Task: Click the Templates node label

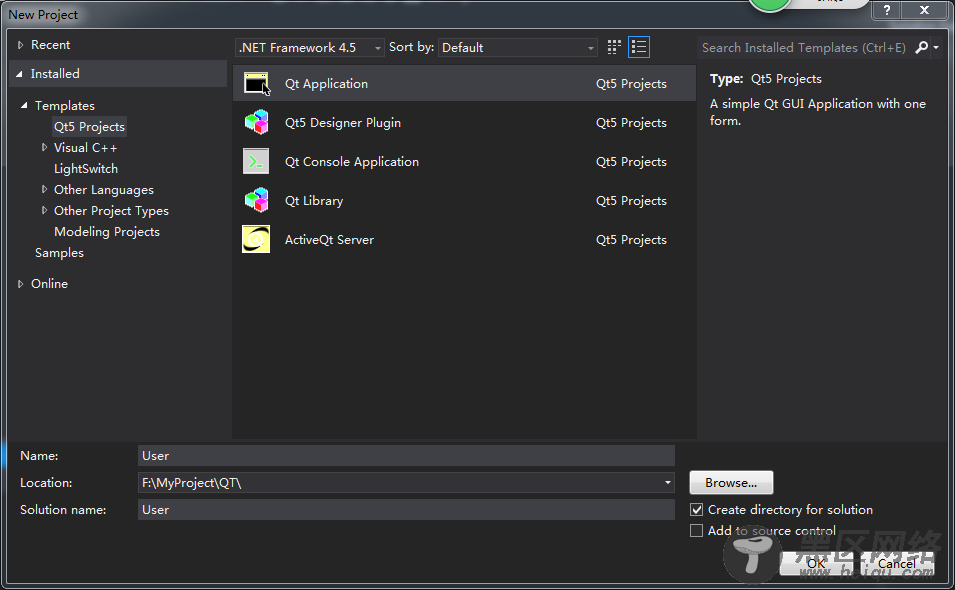Action: pos(65,105)
